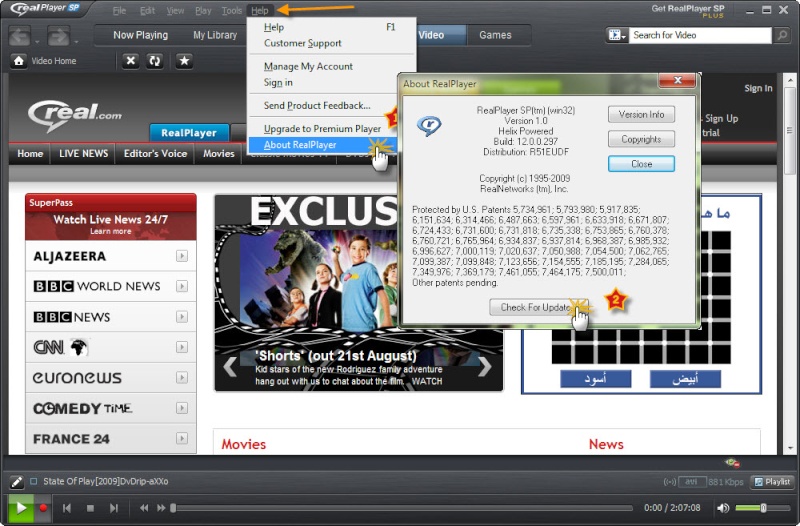Add favorite with the star icon
This screenshot has height=526, width=800.
click(184, 61)
